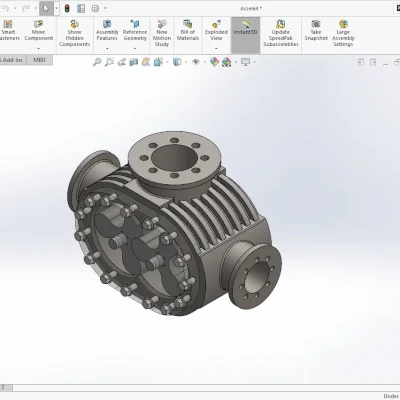The height and width of the screenshot is (400, 400).
Task: Expand View Settings dropdown arrow
Action: [255, 62]
